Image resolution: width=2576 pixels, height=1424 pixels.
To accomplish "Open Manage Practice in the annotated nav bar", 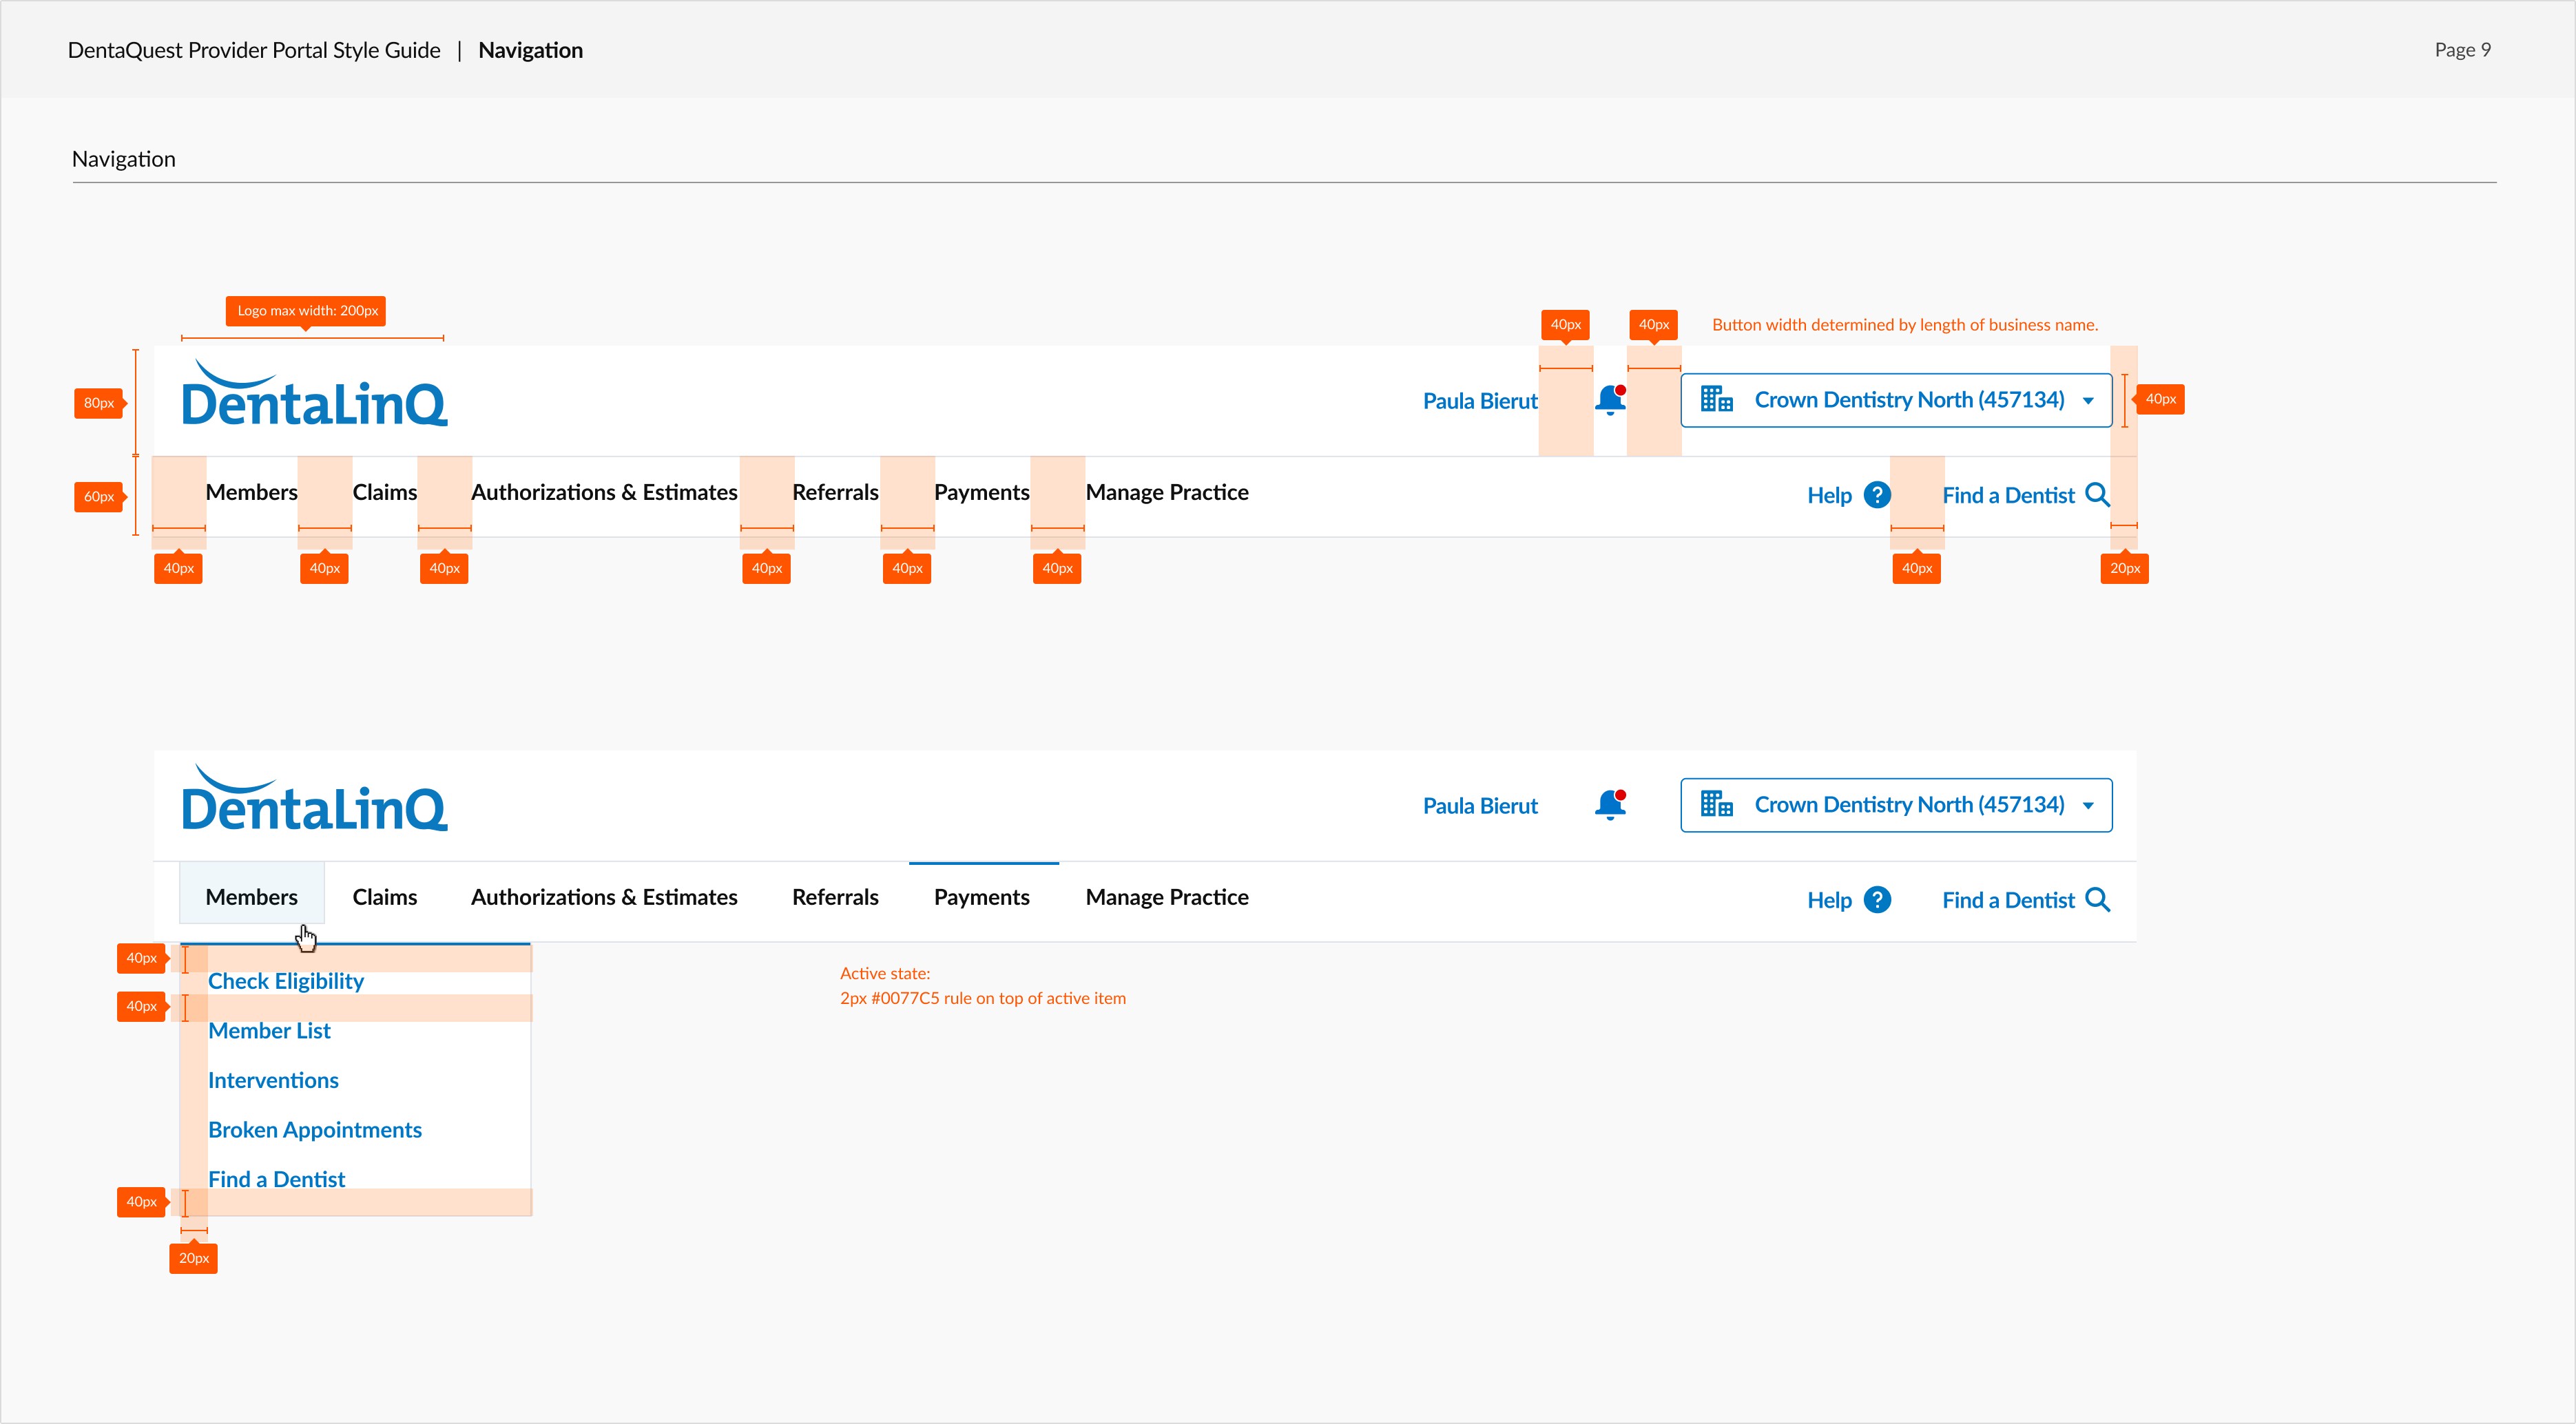I will (x=1167, y=492).
